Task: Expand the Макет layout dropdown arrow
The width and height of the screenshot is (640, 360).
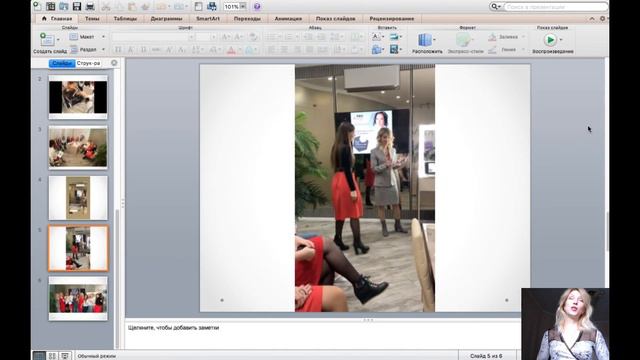Action: (x=103, y=37)
